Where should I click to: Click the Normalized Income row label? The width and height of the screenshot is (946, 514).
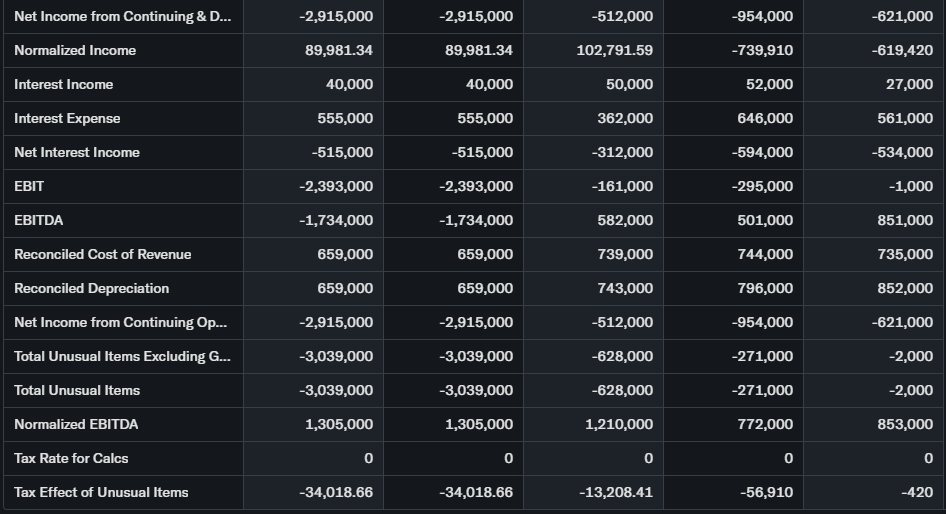(x=75, y=50)
